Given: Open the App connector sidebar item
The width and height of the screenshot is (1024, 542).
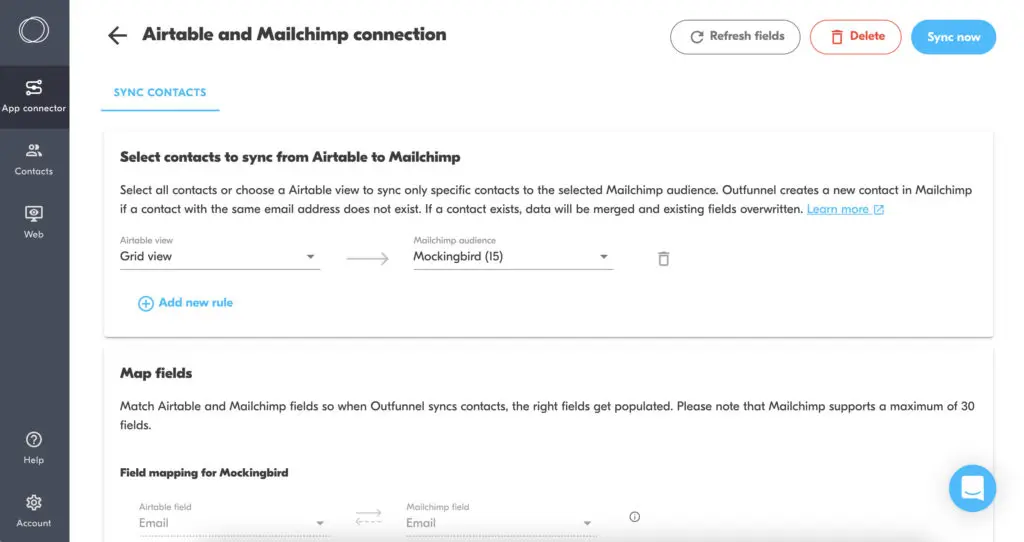Looking at the screenshot, I should [34, 96].
